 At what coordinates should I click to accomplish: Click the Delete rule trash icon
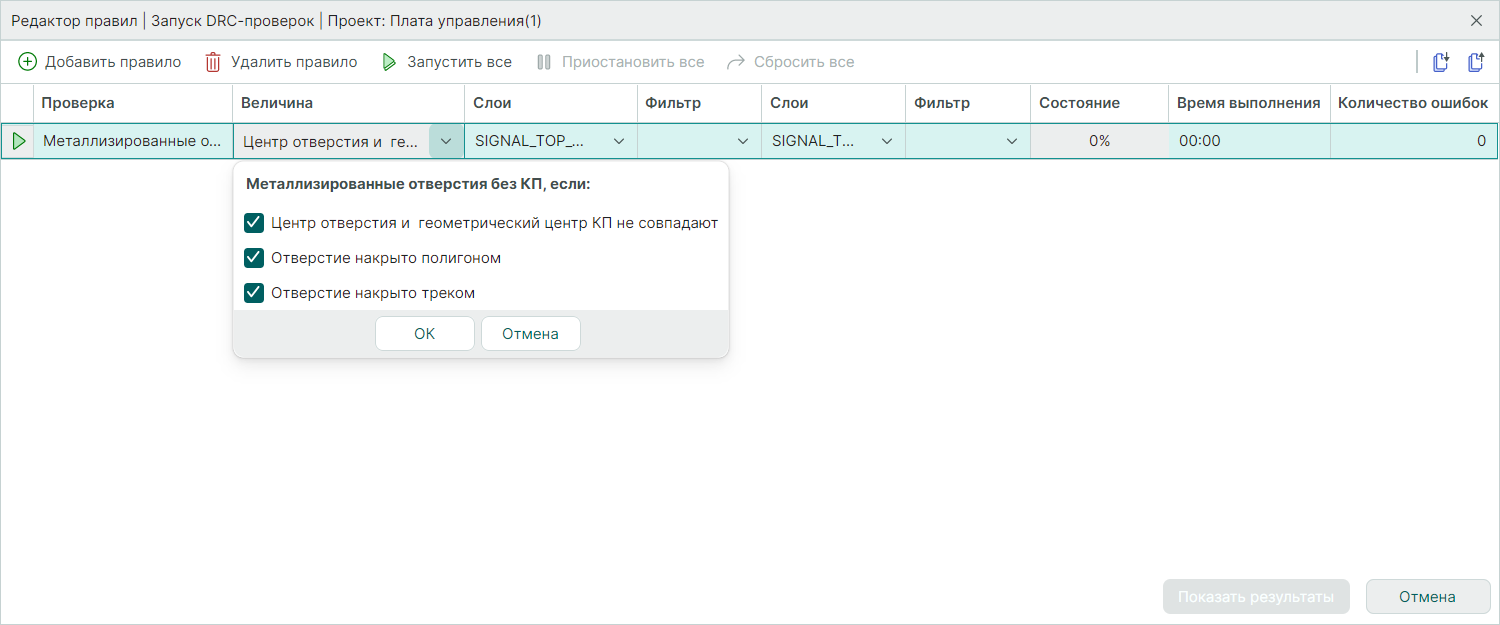pos(213,62)
